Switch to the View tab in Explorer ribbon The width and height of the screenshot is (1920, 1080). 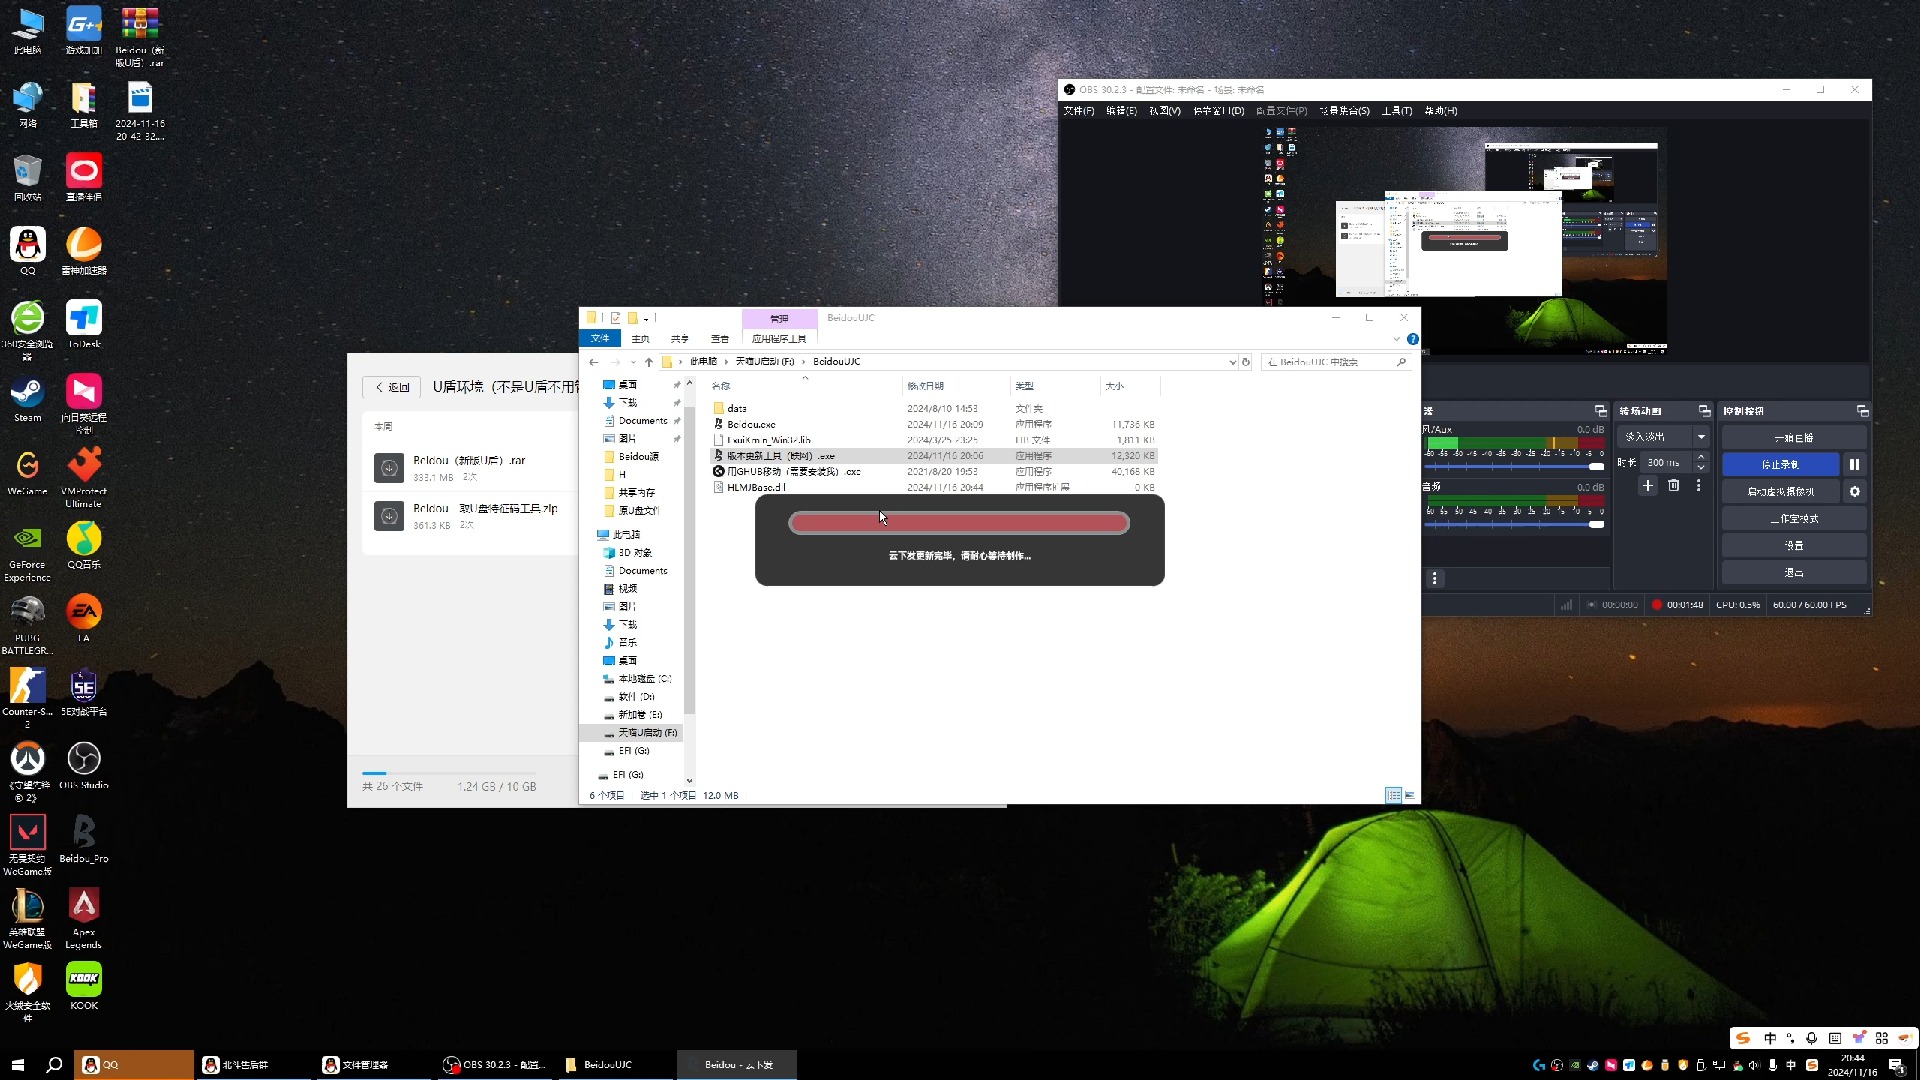(x=719, y=339)
